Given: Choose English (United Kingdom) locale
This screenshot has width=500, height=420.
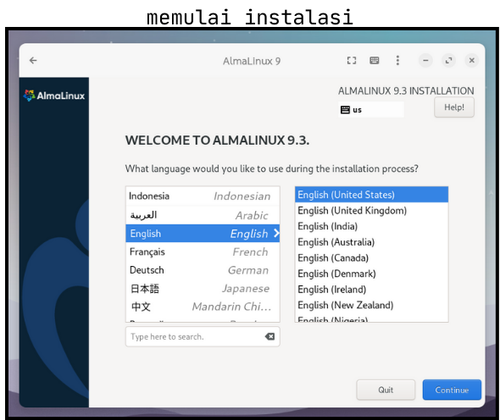Looking at the screenshot, I should click(371, 211).
